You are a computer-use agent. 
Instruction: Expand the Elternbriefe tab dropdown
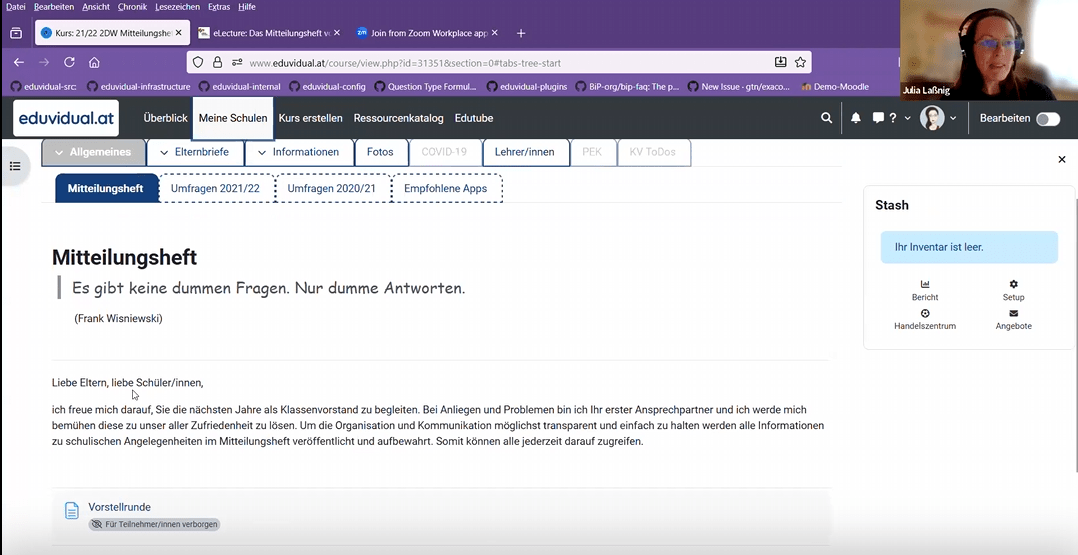[x=164, y=153]
